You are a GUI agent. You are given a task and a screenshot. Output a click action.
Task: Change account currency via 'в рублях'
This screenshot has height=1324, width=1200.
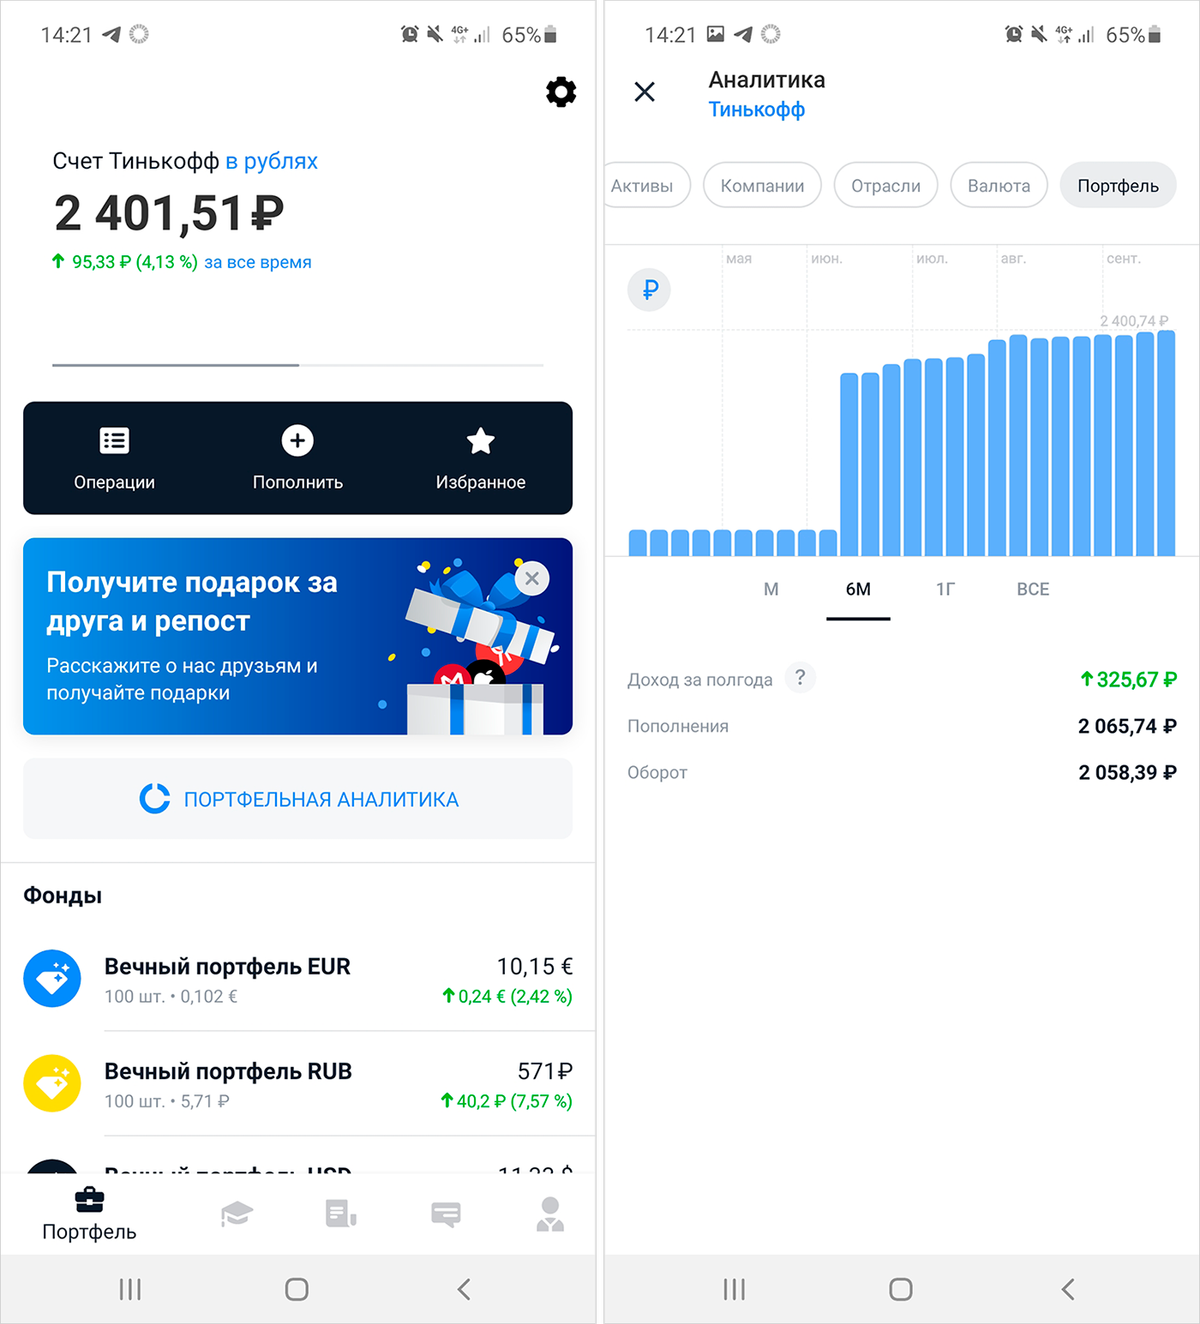coord(271,161)
